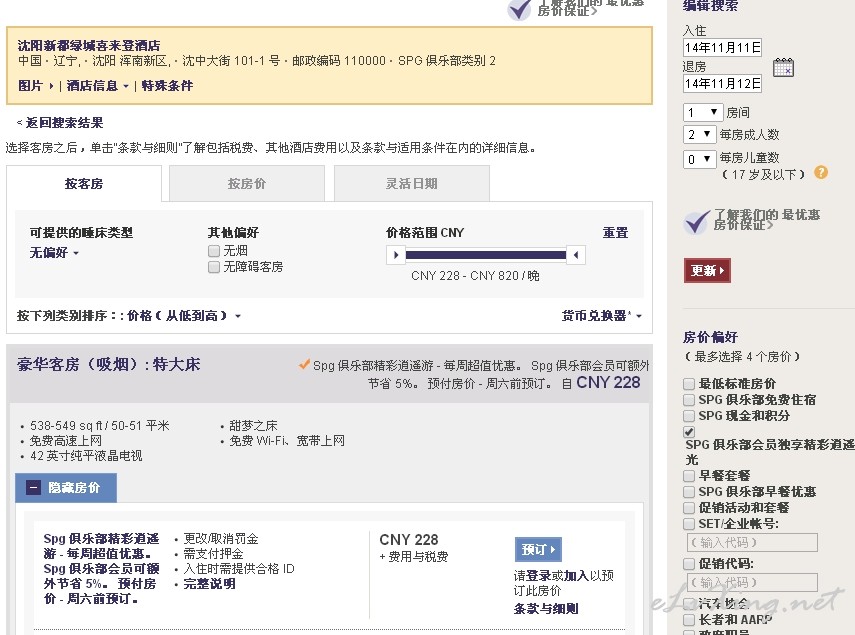Screen dimensions: 855x635
Task: Enable the SPG 俱乐部免费住宿 checkbox
Action: pyautogui.click(x=689, y=400)
